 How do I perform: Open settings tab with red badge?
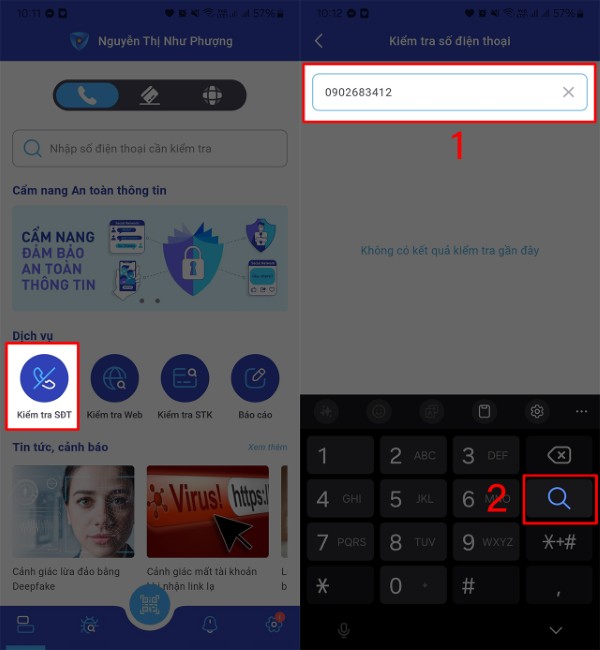pos(274,623)
